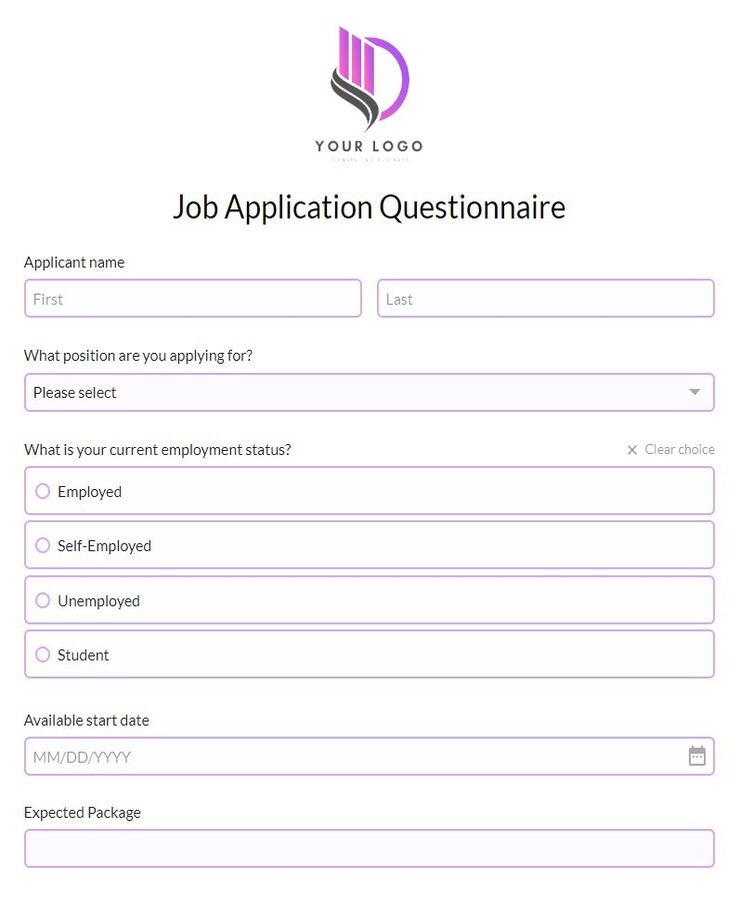The height and width of the screenshot is (900, 740).
Task: Select the Employed radio button
Action: click(42, 491)
